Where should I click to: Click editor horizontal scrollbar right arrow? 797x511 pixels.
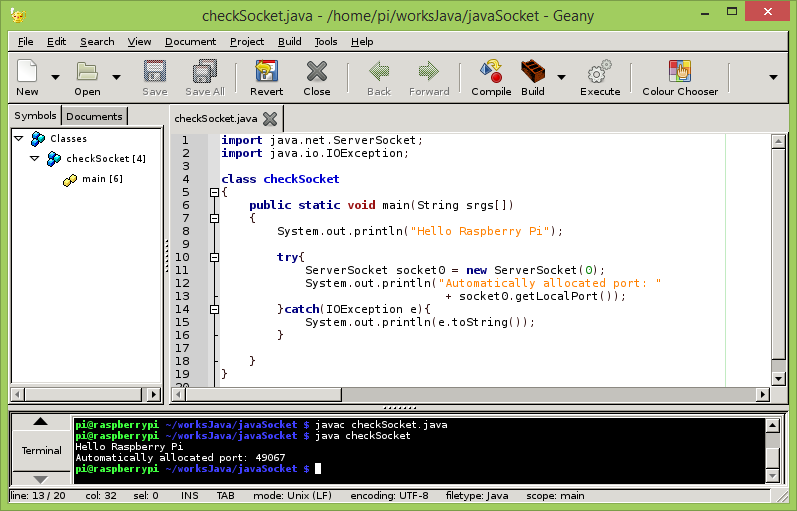click(x=762, y=394)
